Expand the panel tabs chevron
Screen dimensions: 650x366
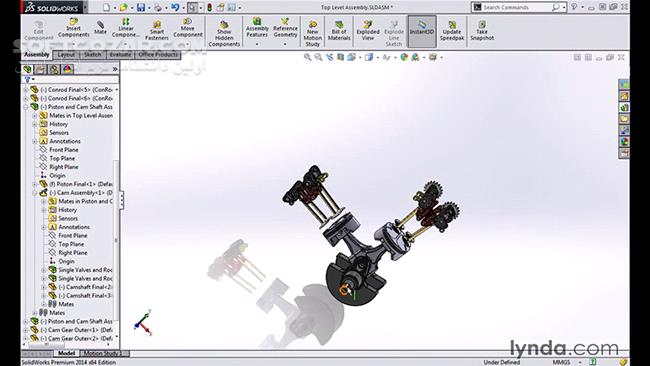115,69
